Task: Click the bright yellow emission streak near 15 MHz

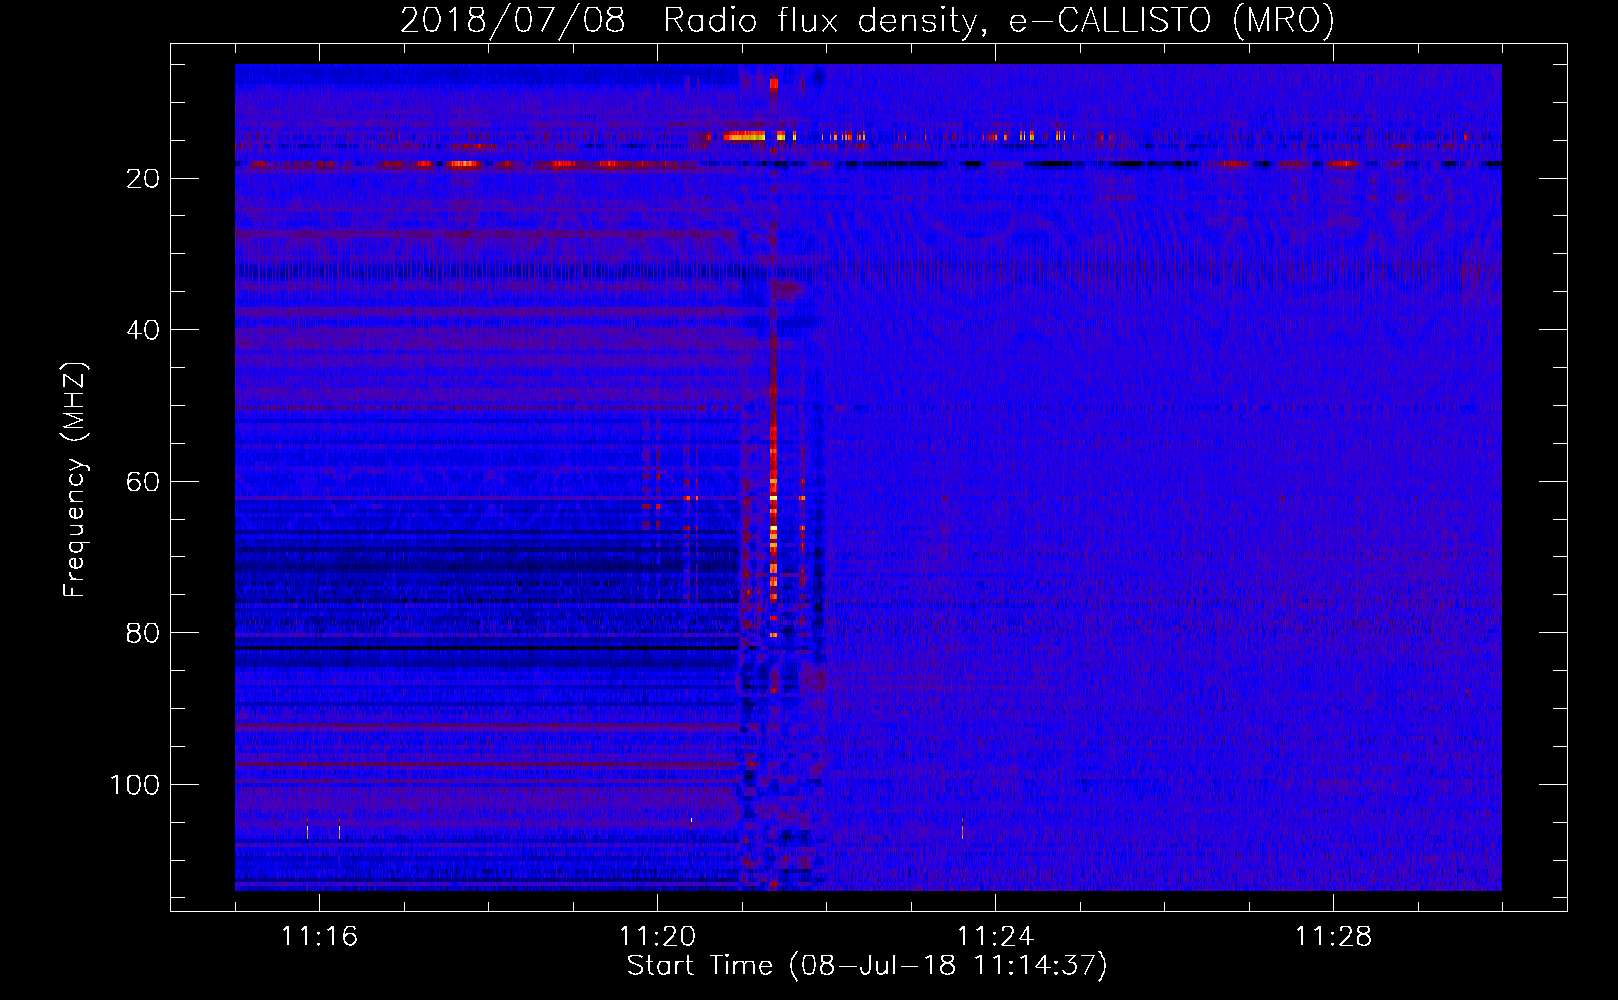Action: tap(744, 136)
